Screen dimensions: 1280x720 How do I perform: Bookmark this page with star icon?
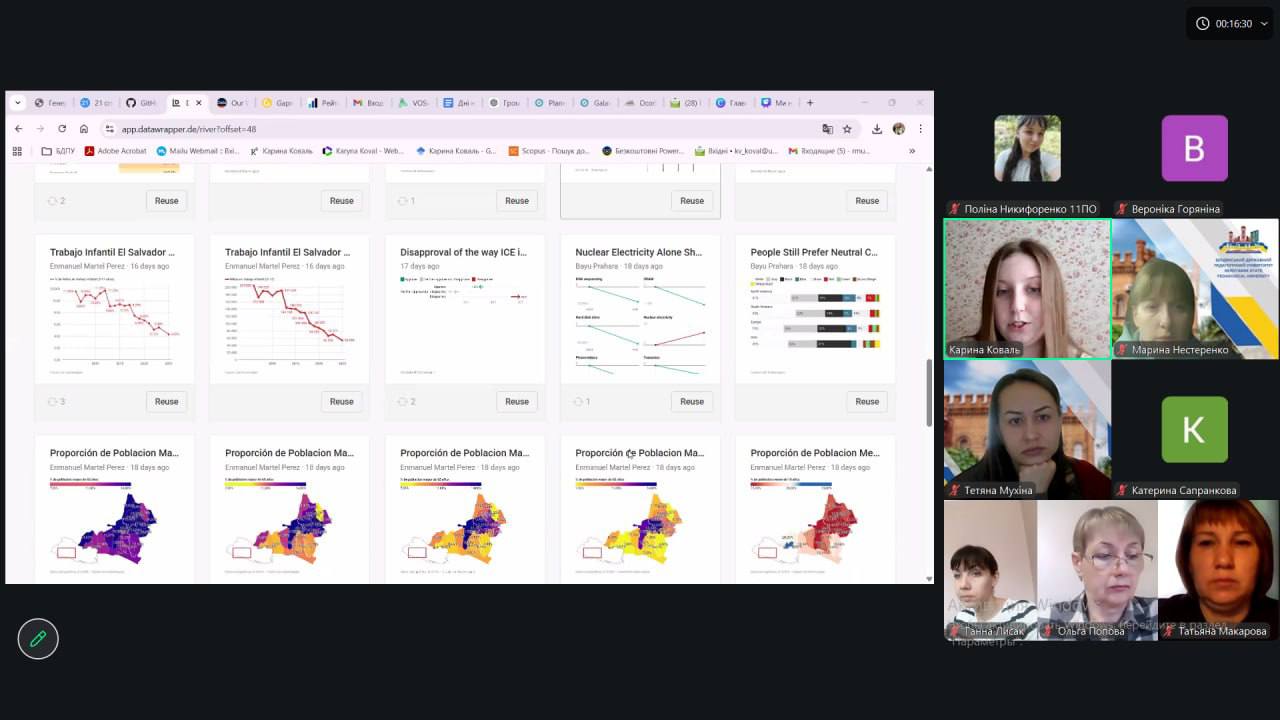tap(847, 129)
